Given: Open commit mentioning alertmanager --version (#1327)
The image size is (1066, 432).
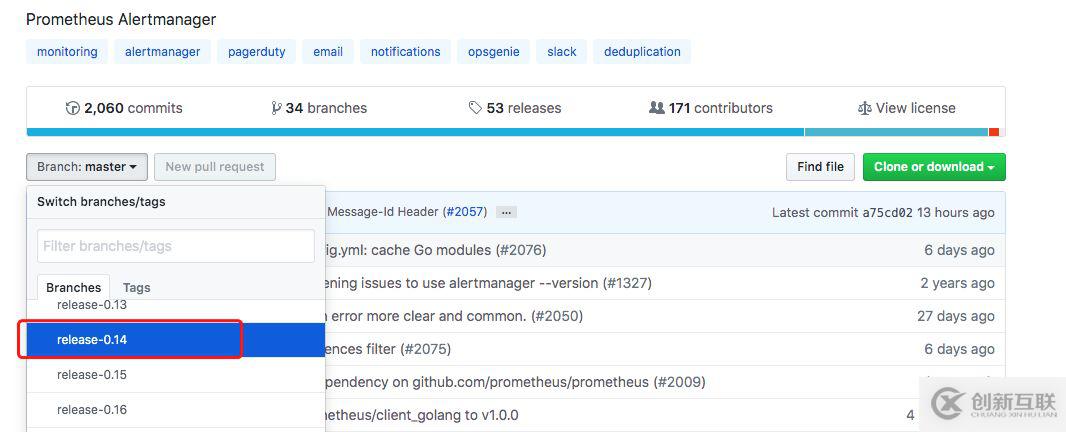Looking at the screenshot, I should [488, 283].
